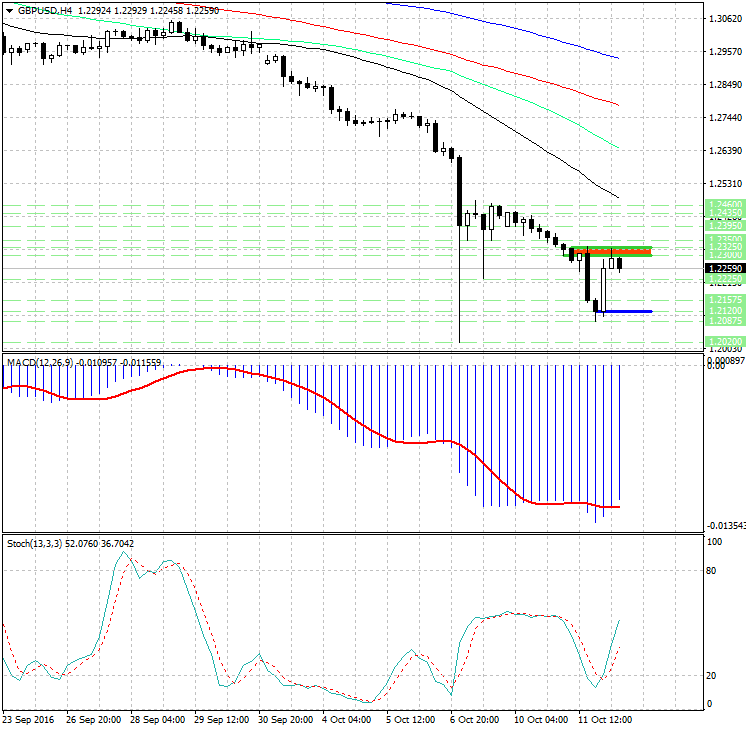Click the 6 Oct 20:00 time label

point(474,720)
